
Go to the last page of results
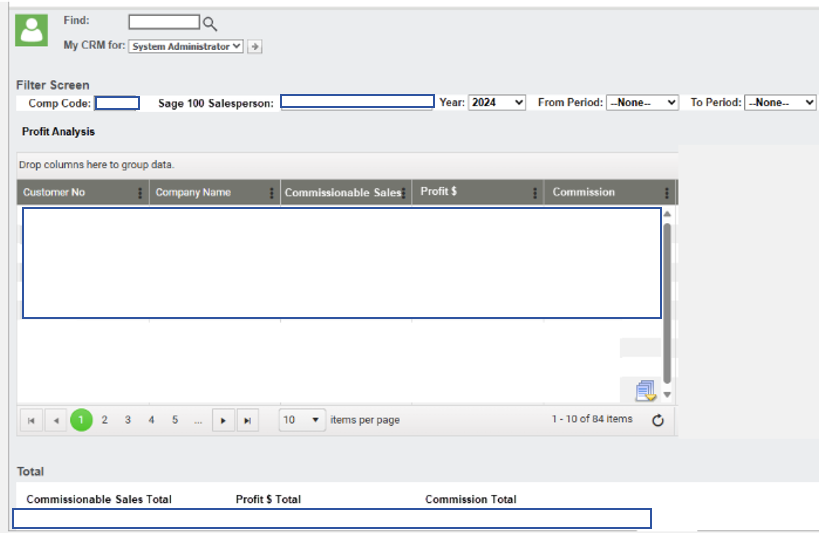tap(247, 421)
